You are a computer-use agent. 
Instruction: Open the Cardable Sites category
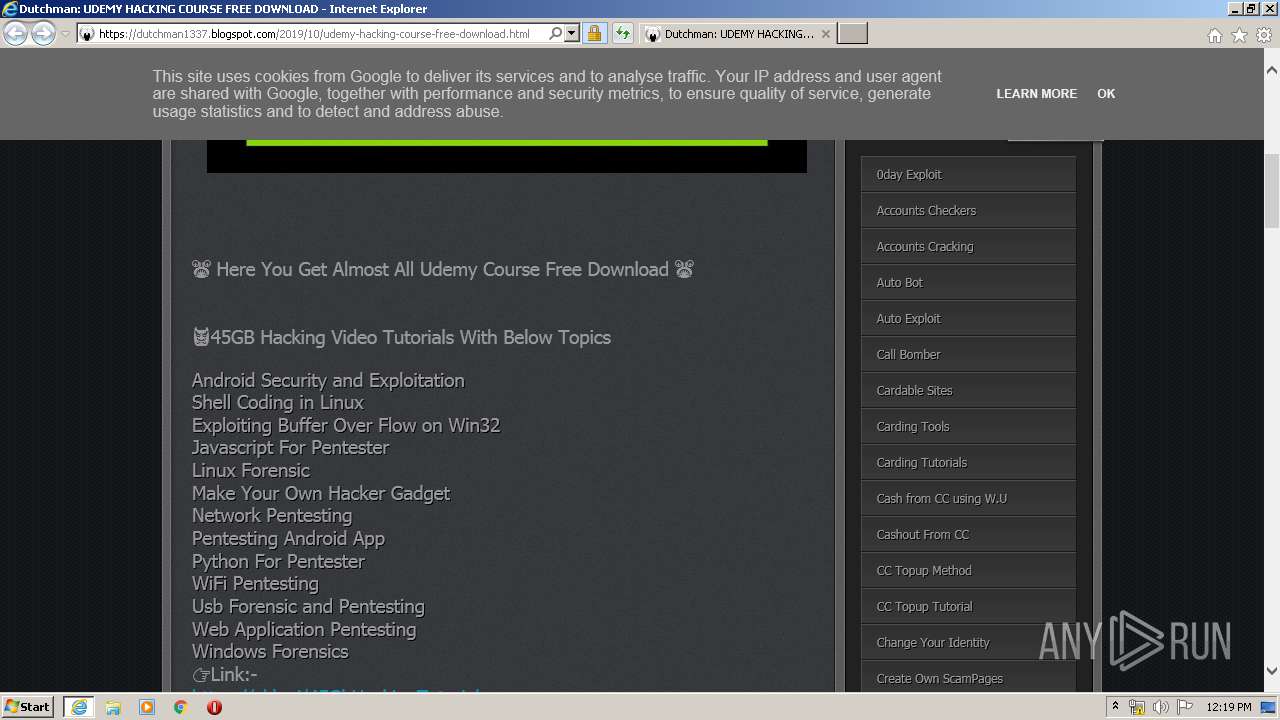[x=968, y=390]
